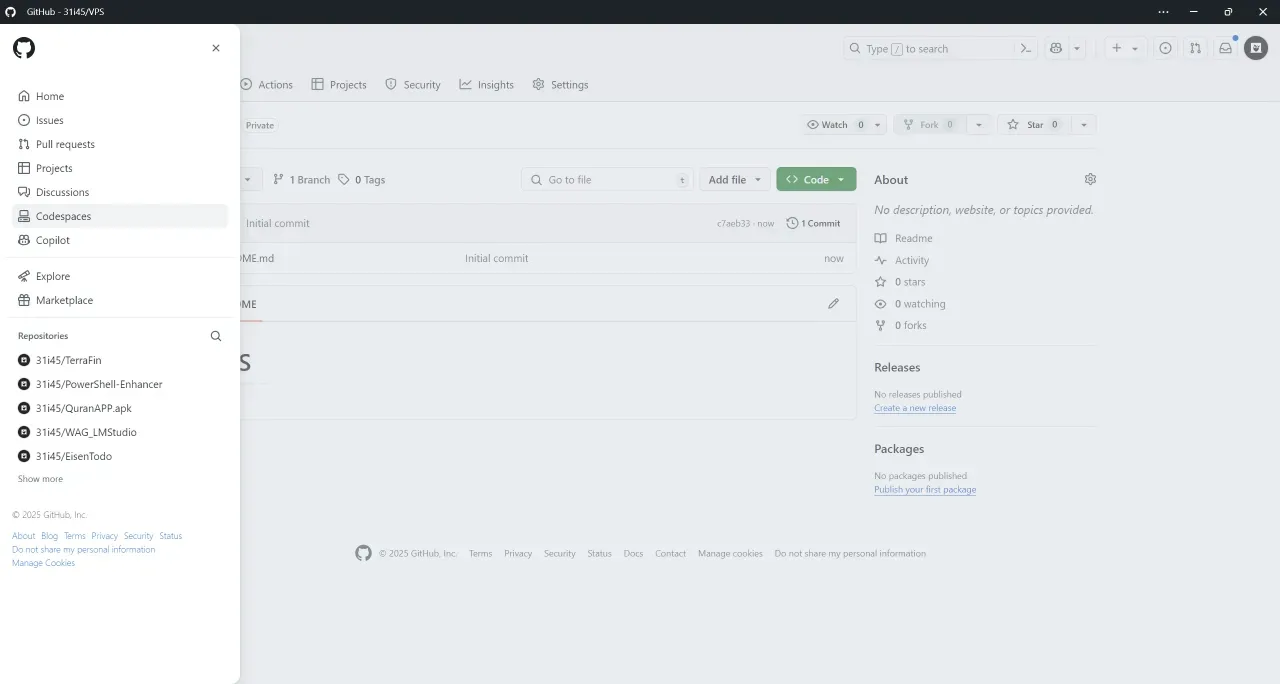The width and height of the screenshot is (1280, 684).
Task: Expand the Copilot dropdown arrow in header
Action: (x=1077, y=48)
